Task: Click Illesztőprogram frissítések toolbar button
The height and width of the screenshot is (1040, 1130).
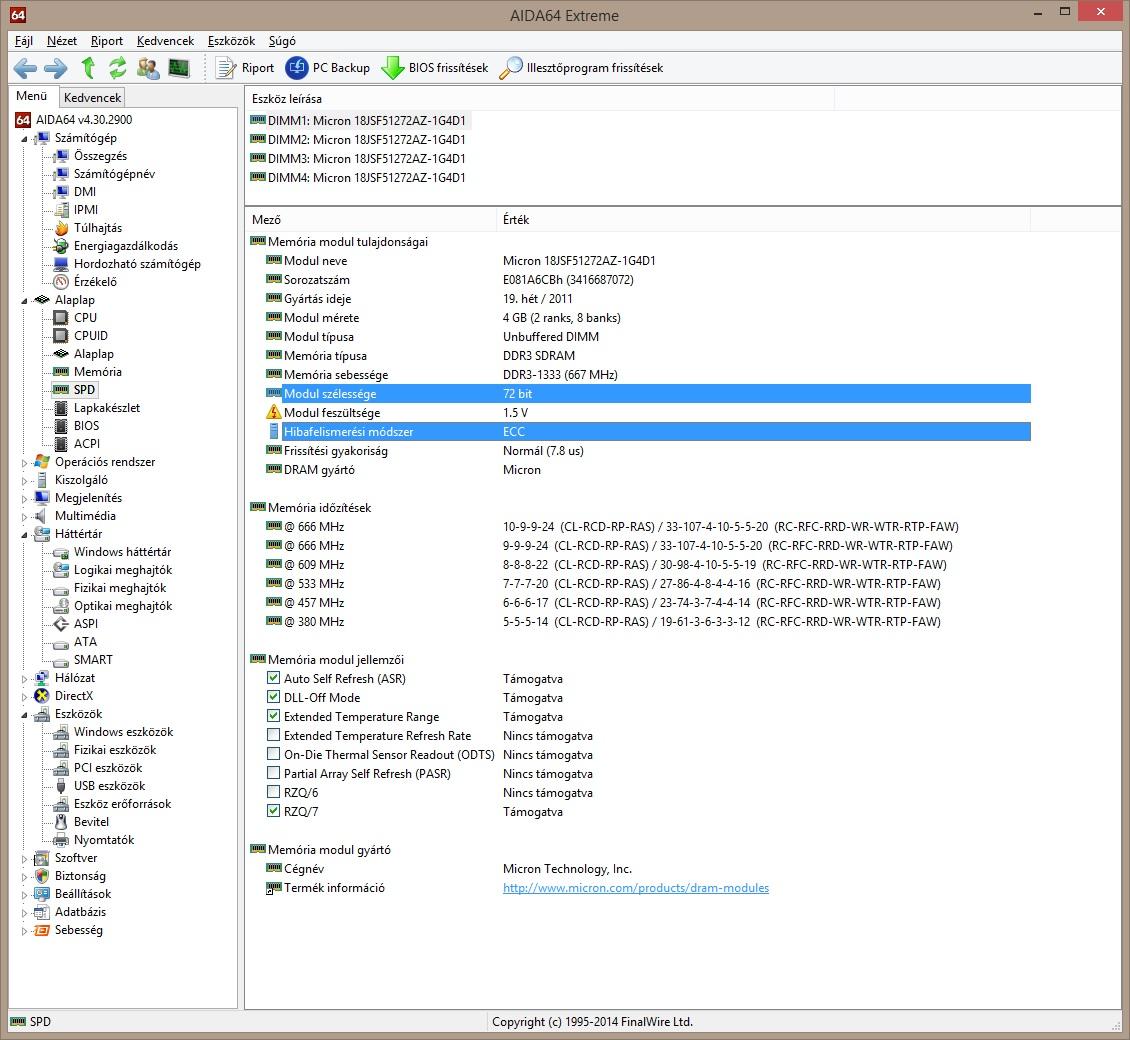Action: [581, 68]
